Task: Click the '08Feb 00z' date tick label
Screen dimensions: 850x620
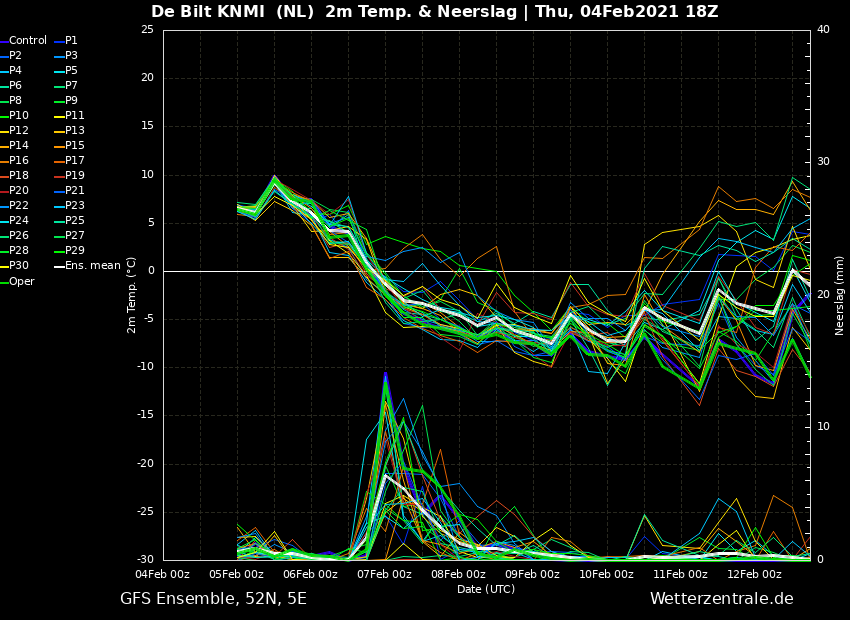Action: [x=459, y=574]
